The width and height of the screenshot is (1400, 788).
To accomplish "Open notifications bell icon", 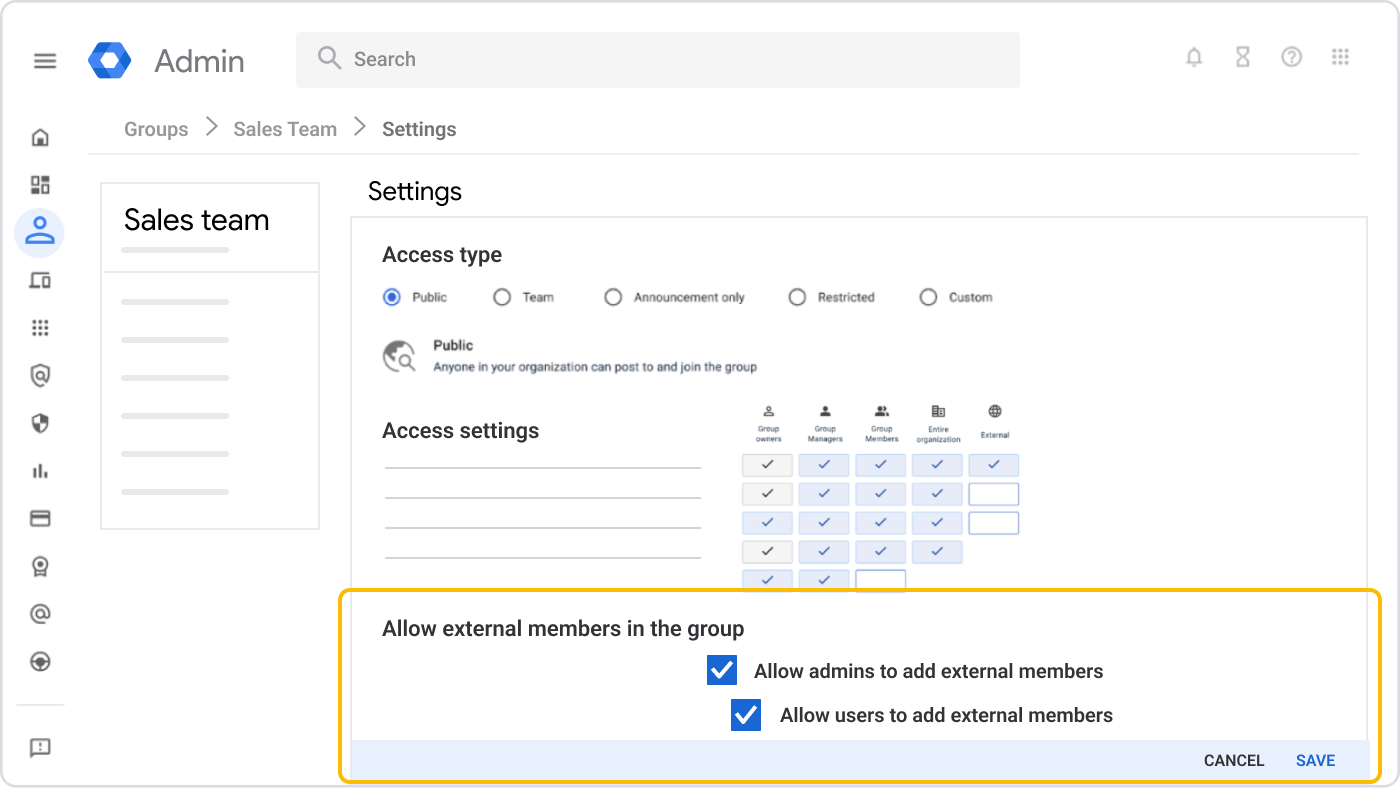I will (x=1194, y=58).
